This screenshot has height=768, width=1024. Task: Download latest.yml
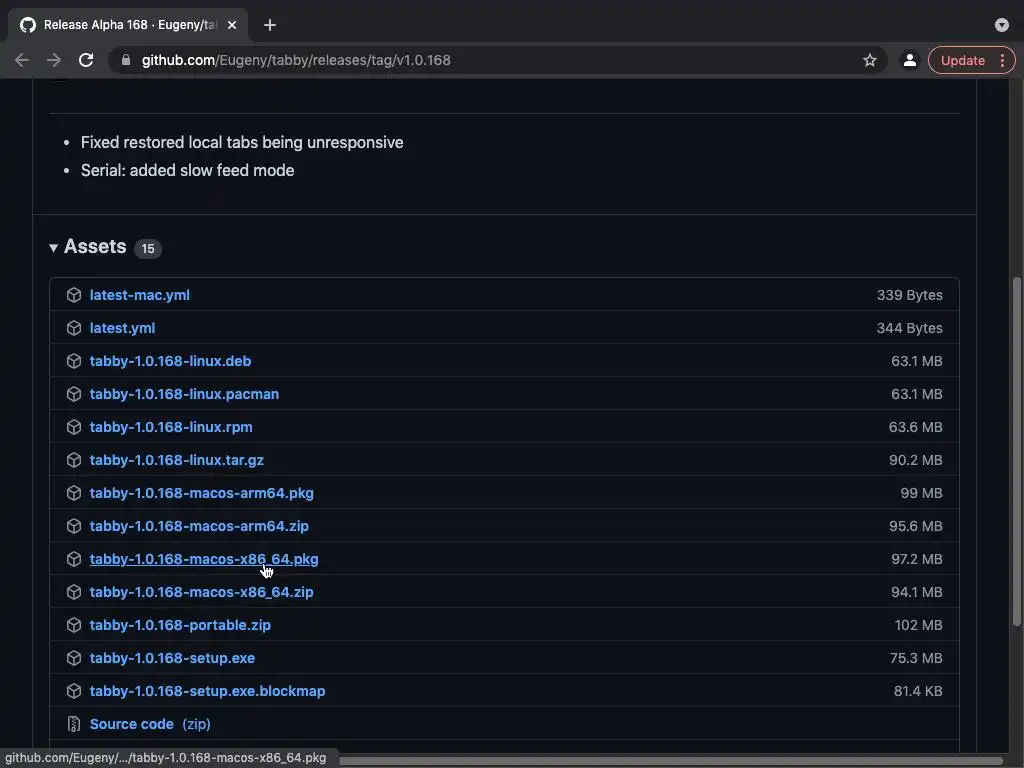click(122, 328)
